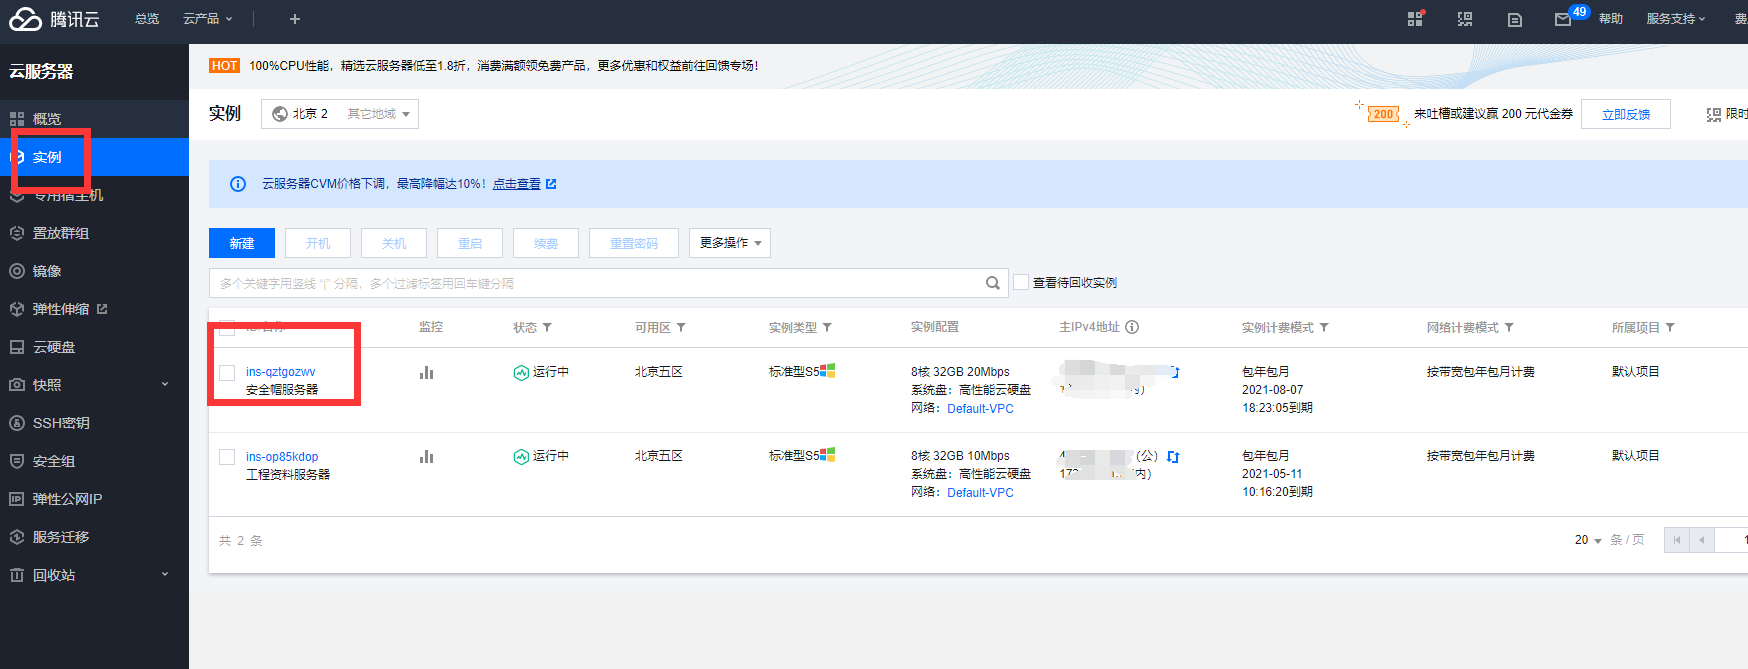Image resolution: width=1748 pixels, height=669 pixels.
Task: Click the filter icon on 所属项目 column
Action: click(x=1670, y=327)
